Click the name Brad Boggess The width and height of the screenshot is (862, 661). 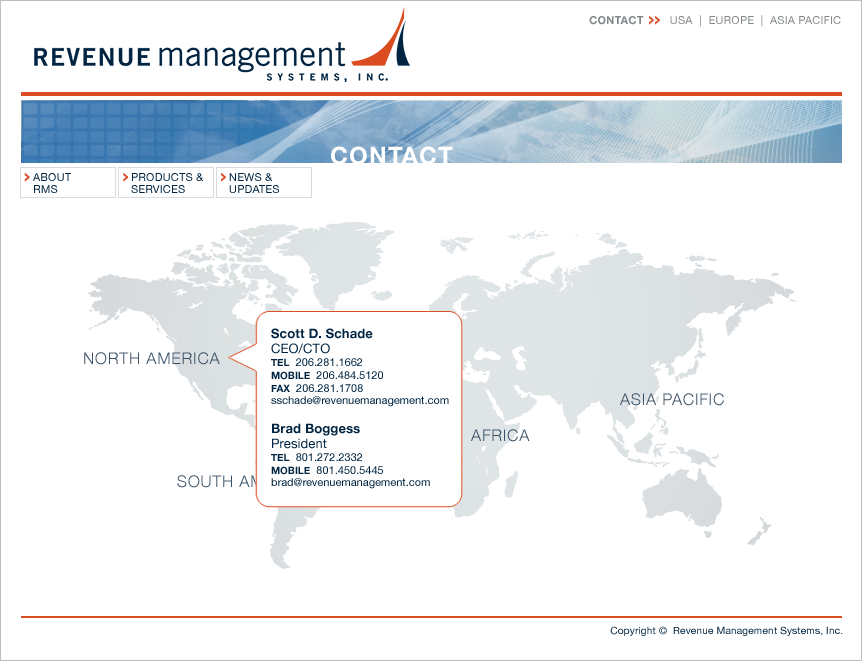[316, 429]
